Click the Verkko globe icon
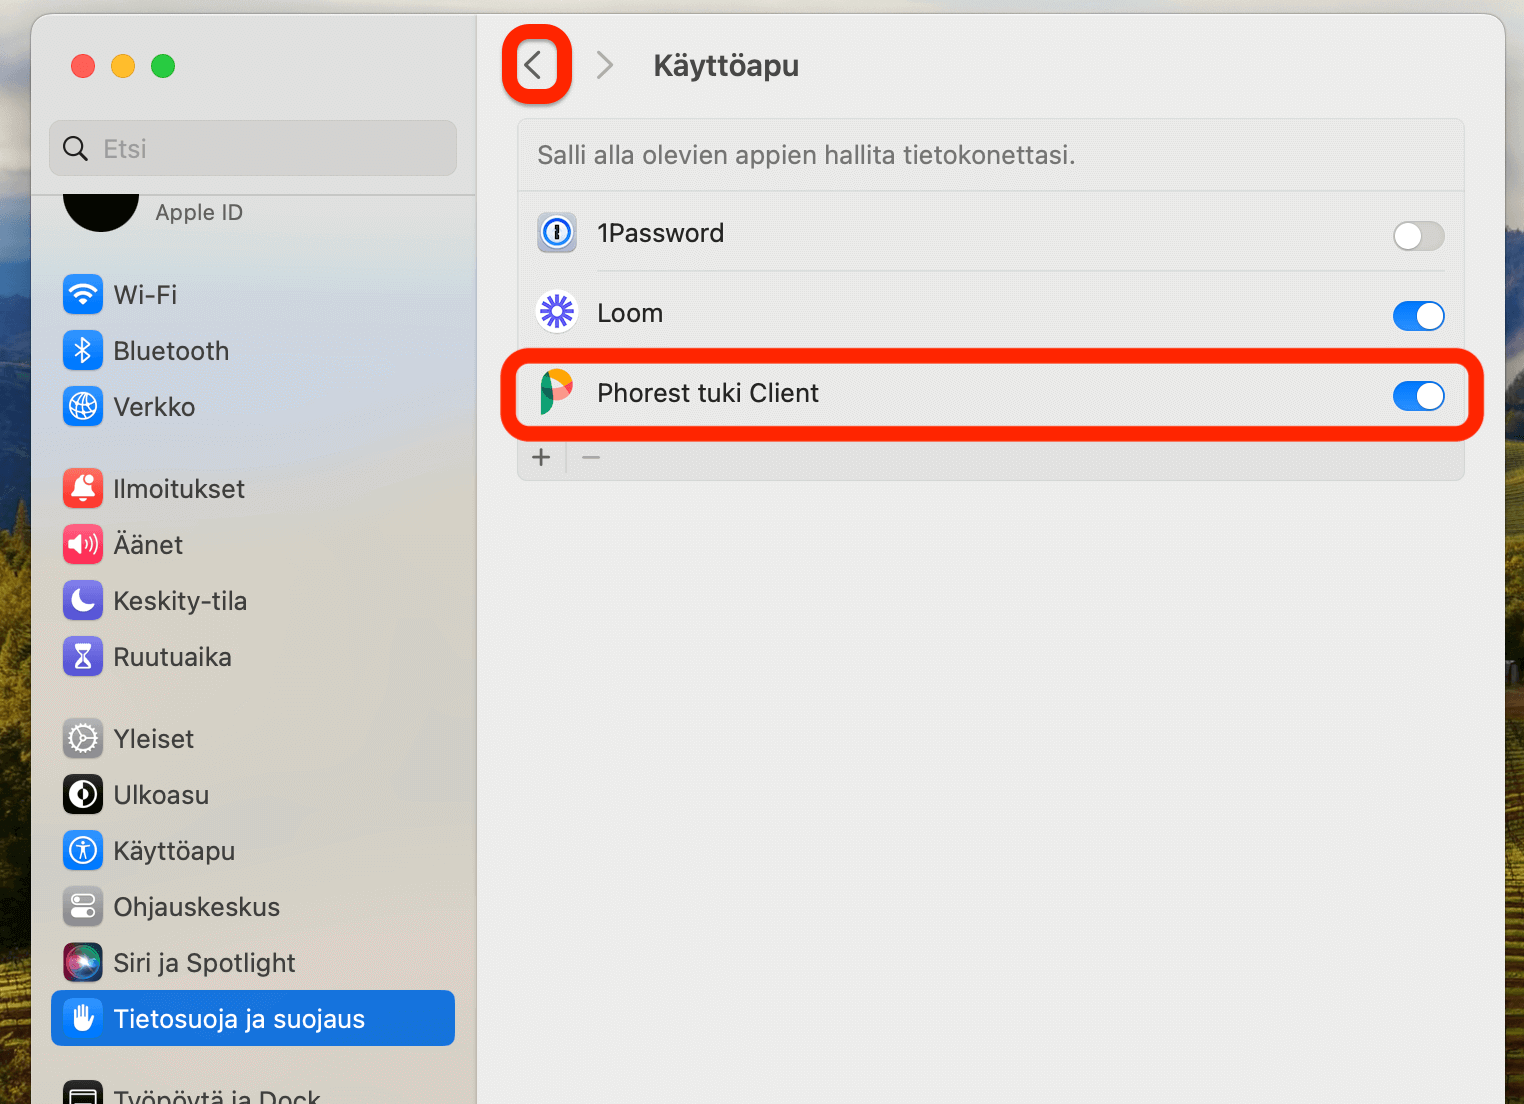The height and width of the screenshot is (1104, 1524). 83,406
